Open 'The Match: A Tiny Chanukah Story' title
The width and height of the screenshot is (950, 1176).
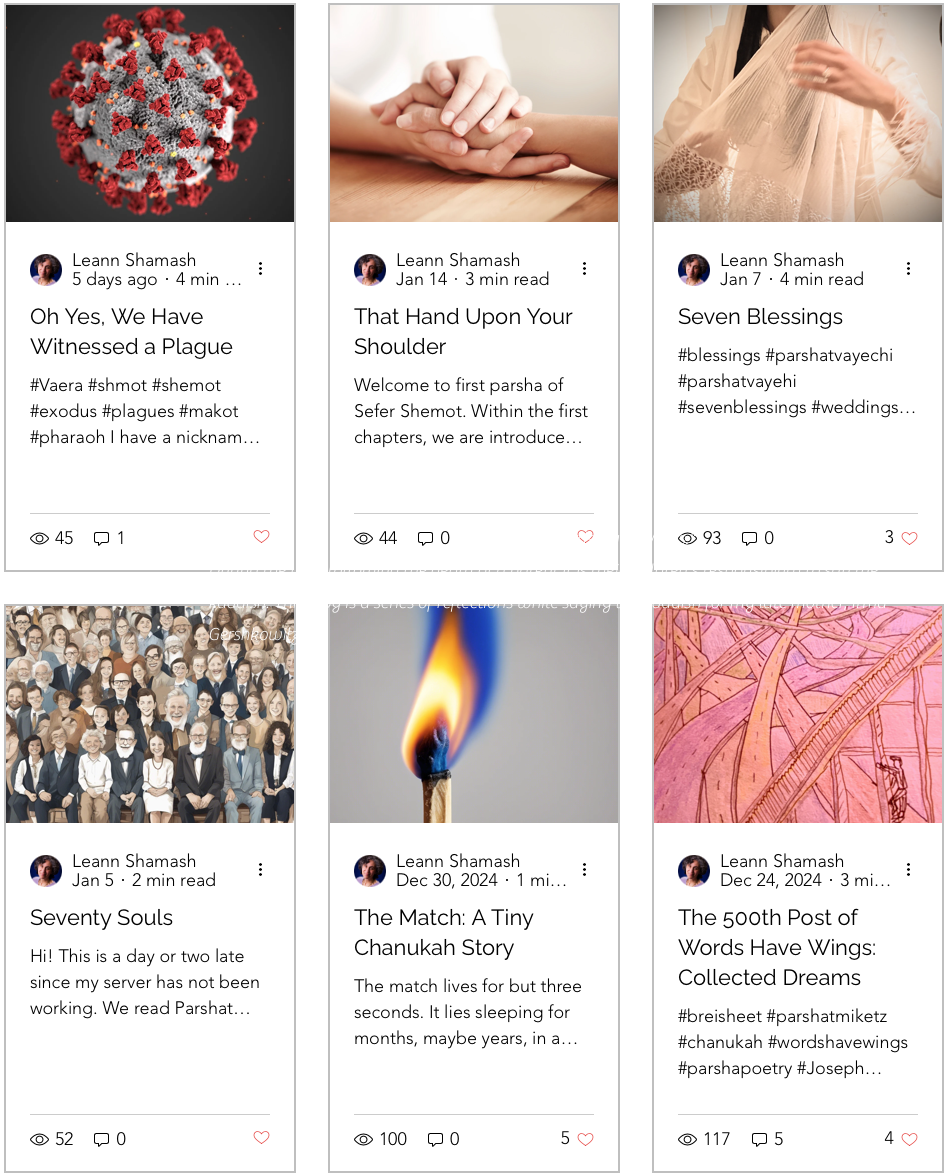[x=444, y=932]
